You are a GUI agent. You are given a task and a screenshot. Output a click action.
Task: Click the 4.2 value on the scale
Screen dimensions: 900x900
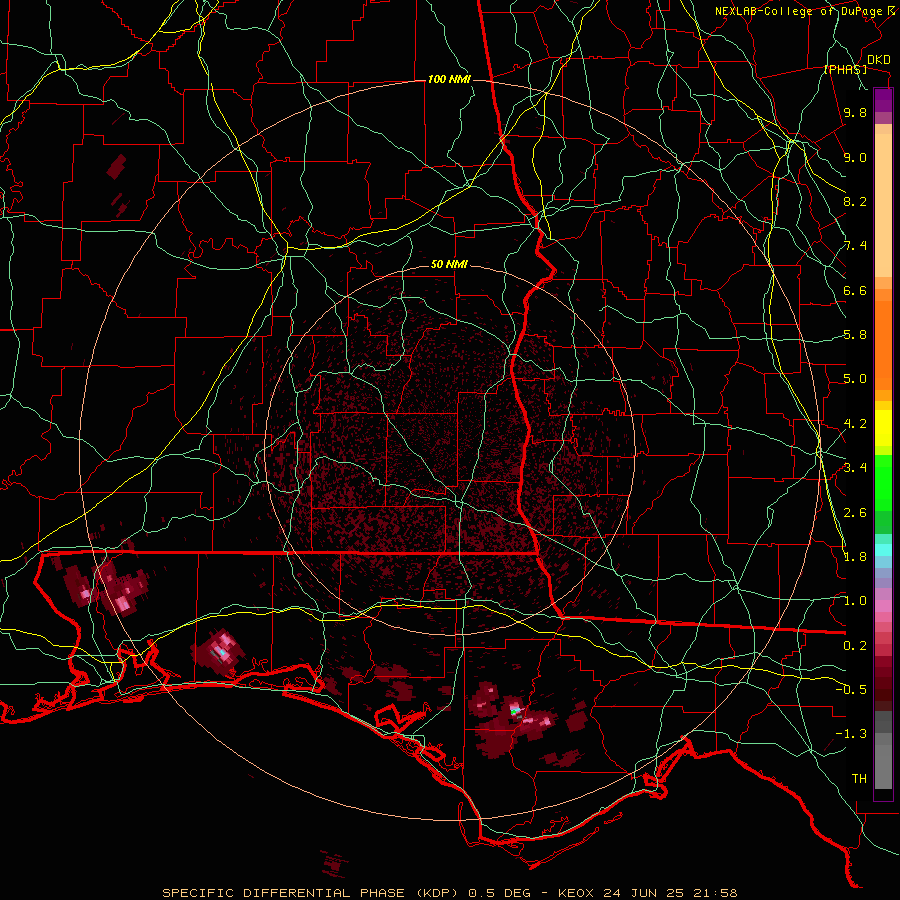[855, 424]
